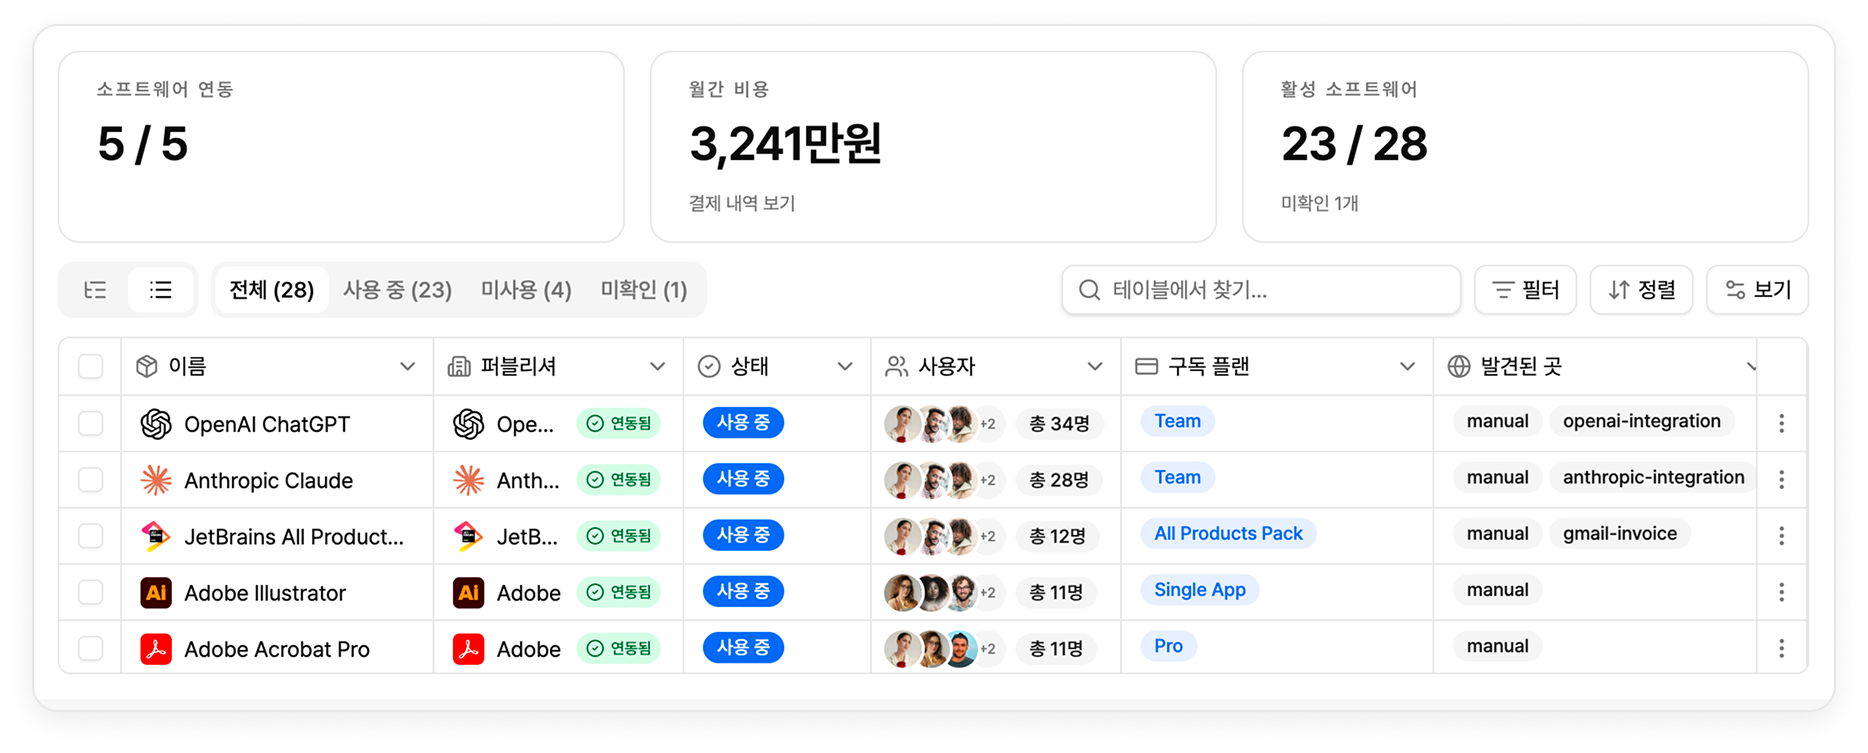
Task: Open row menu for OpenAI ChatGPT
Action: click(x=1781, y=423)
